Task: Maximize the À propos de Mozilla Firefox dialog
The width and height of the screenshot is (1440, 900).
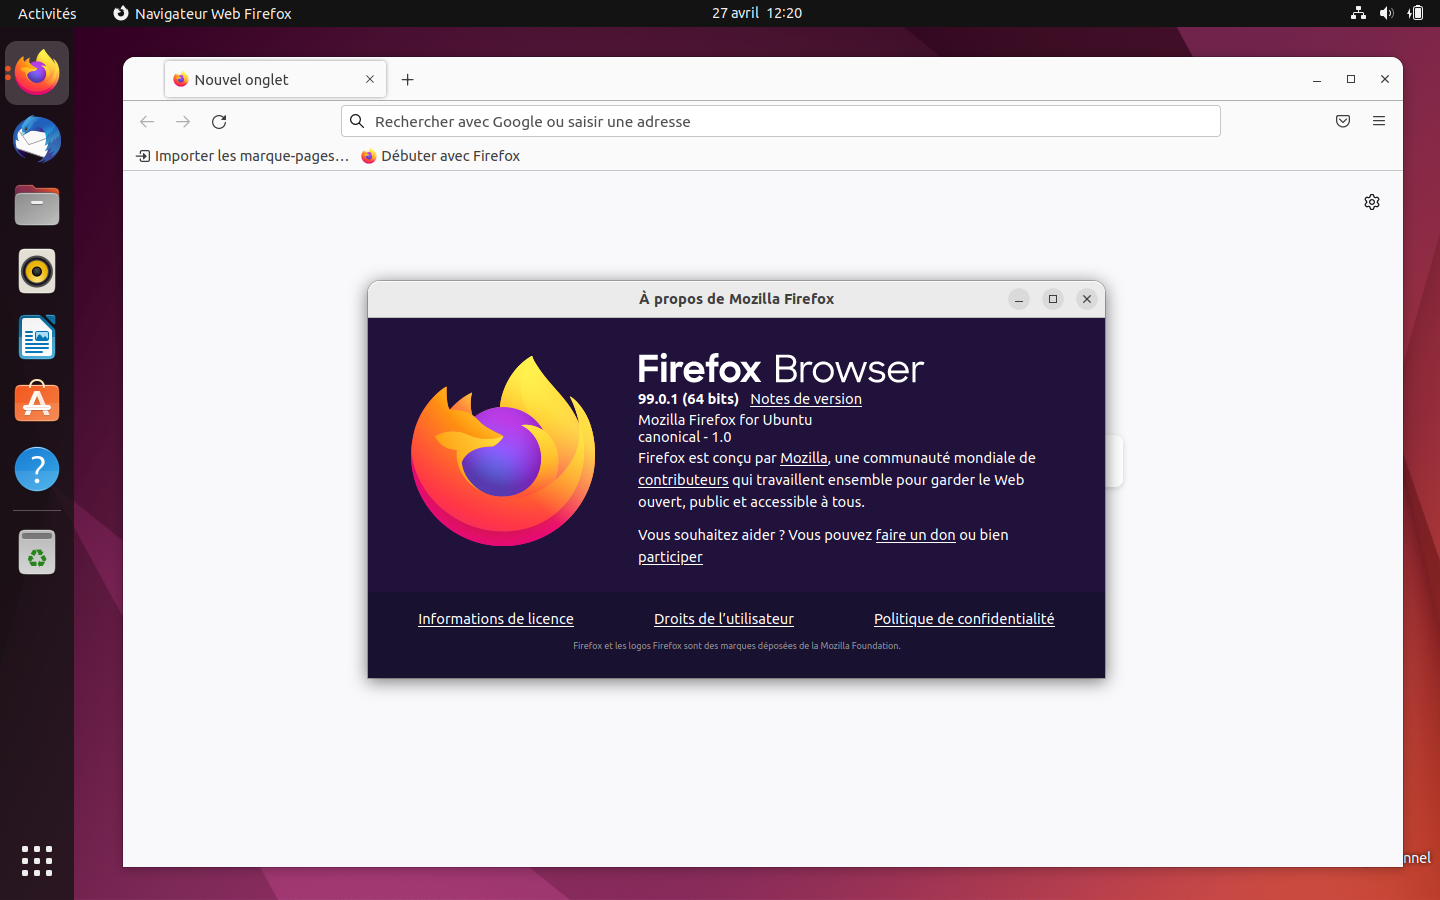Action: (x=1053, y=299)
